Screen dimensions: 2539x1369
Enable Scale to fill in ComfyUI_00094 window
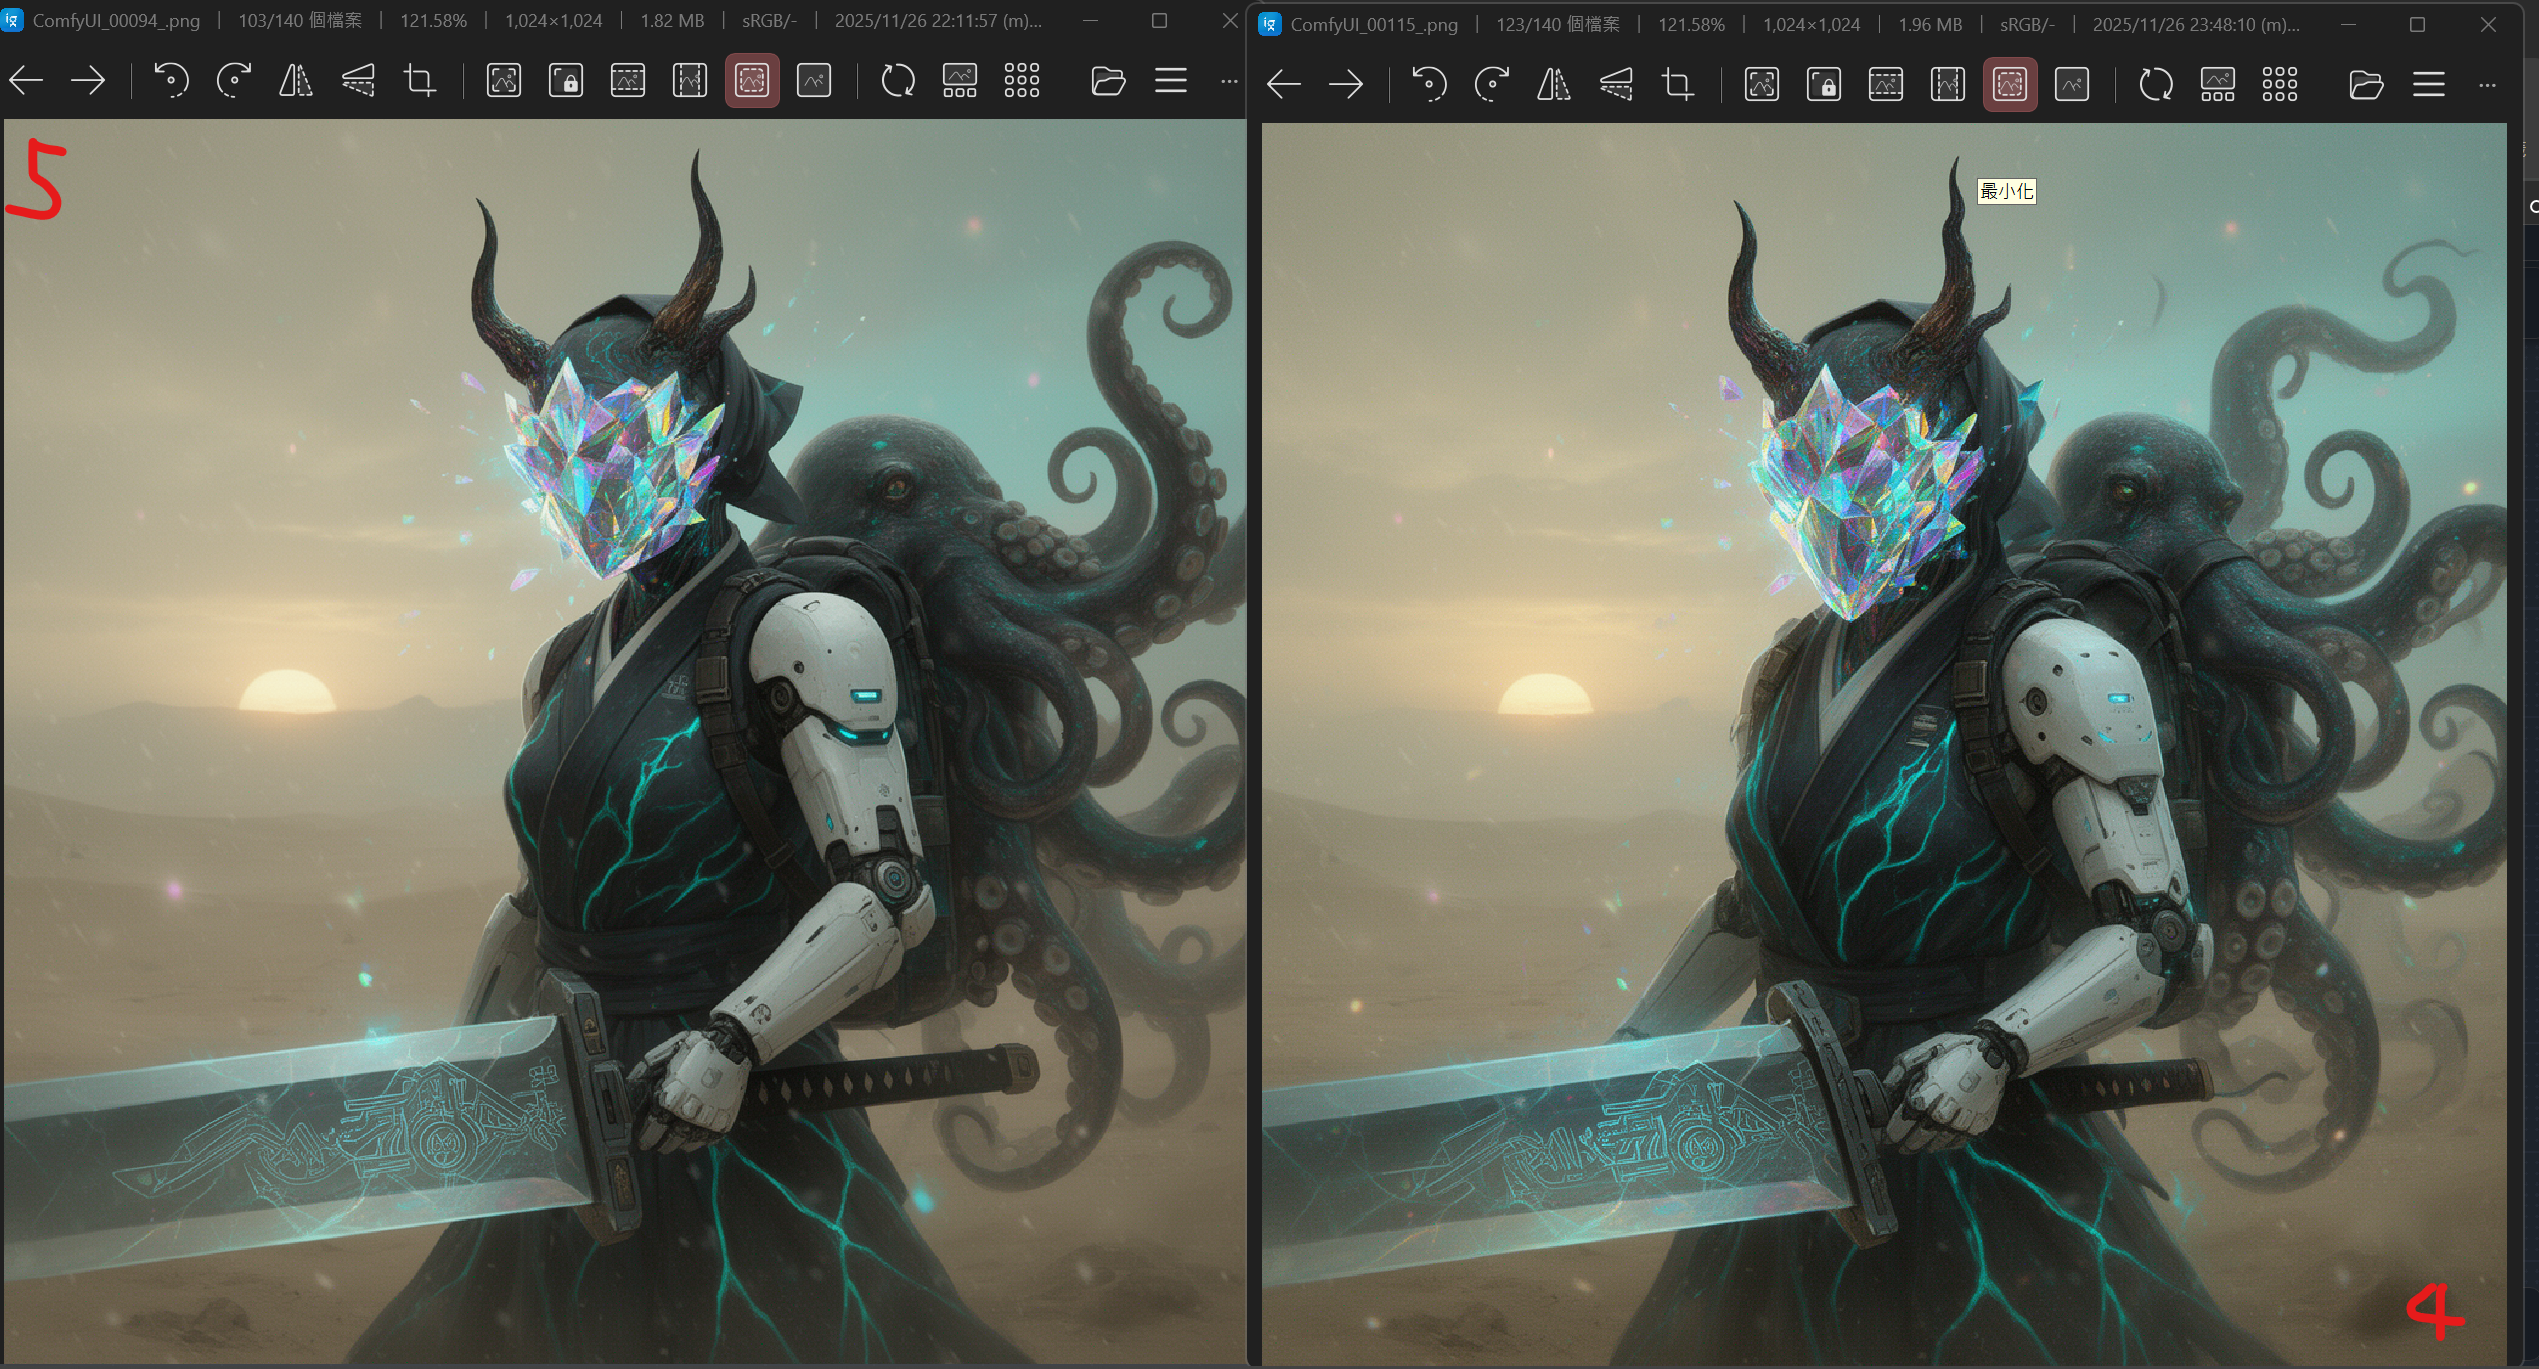click(x=814, y=81)
